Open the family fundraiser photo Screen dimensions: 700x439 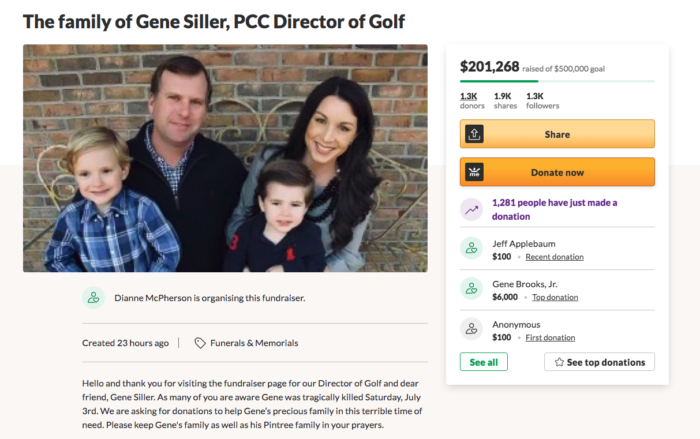coord(225,158)
